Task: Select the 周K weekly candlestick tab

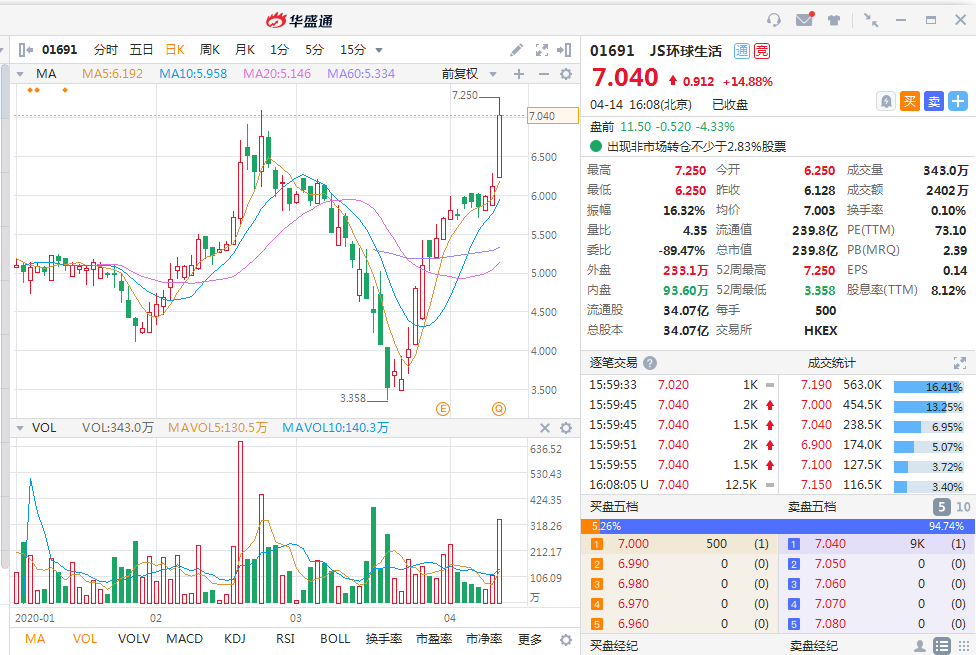Action: 210,50
